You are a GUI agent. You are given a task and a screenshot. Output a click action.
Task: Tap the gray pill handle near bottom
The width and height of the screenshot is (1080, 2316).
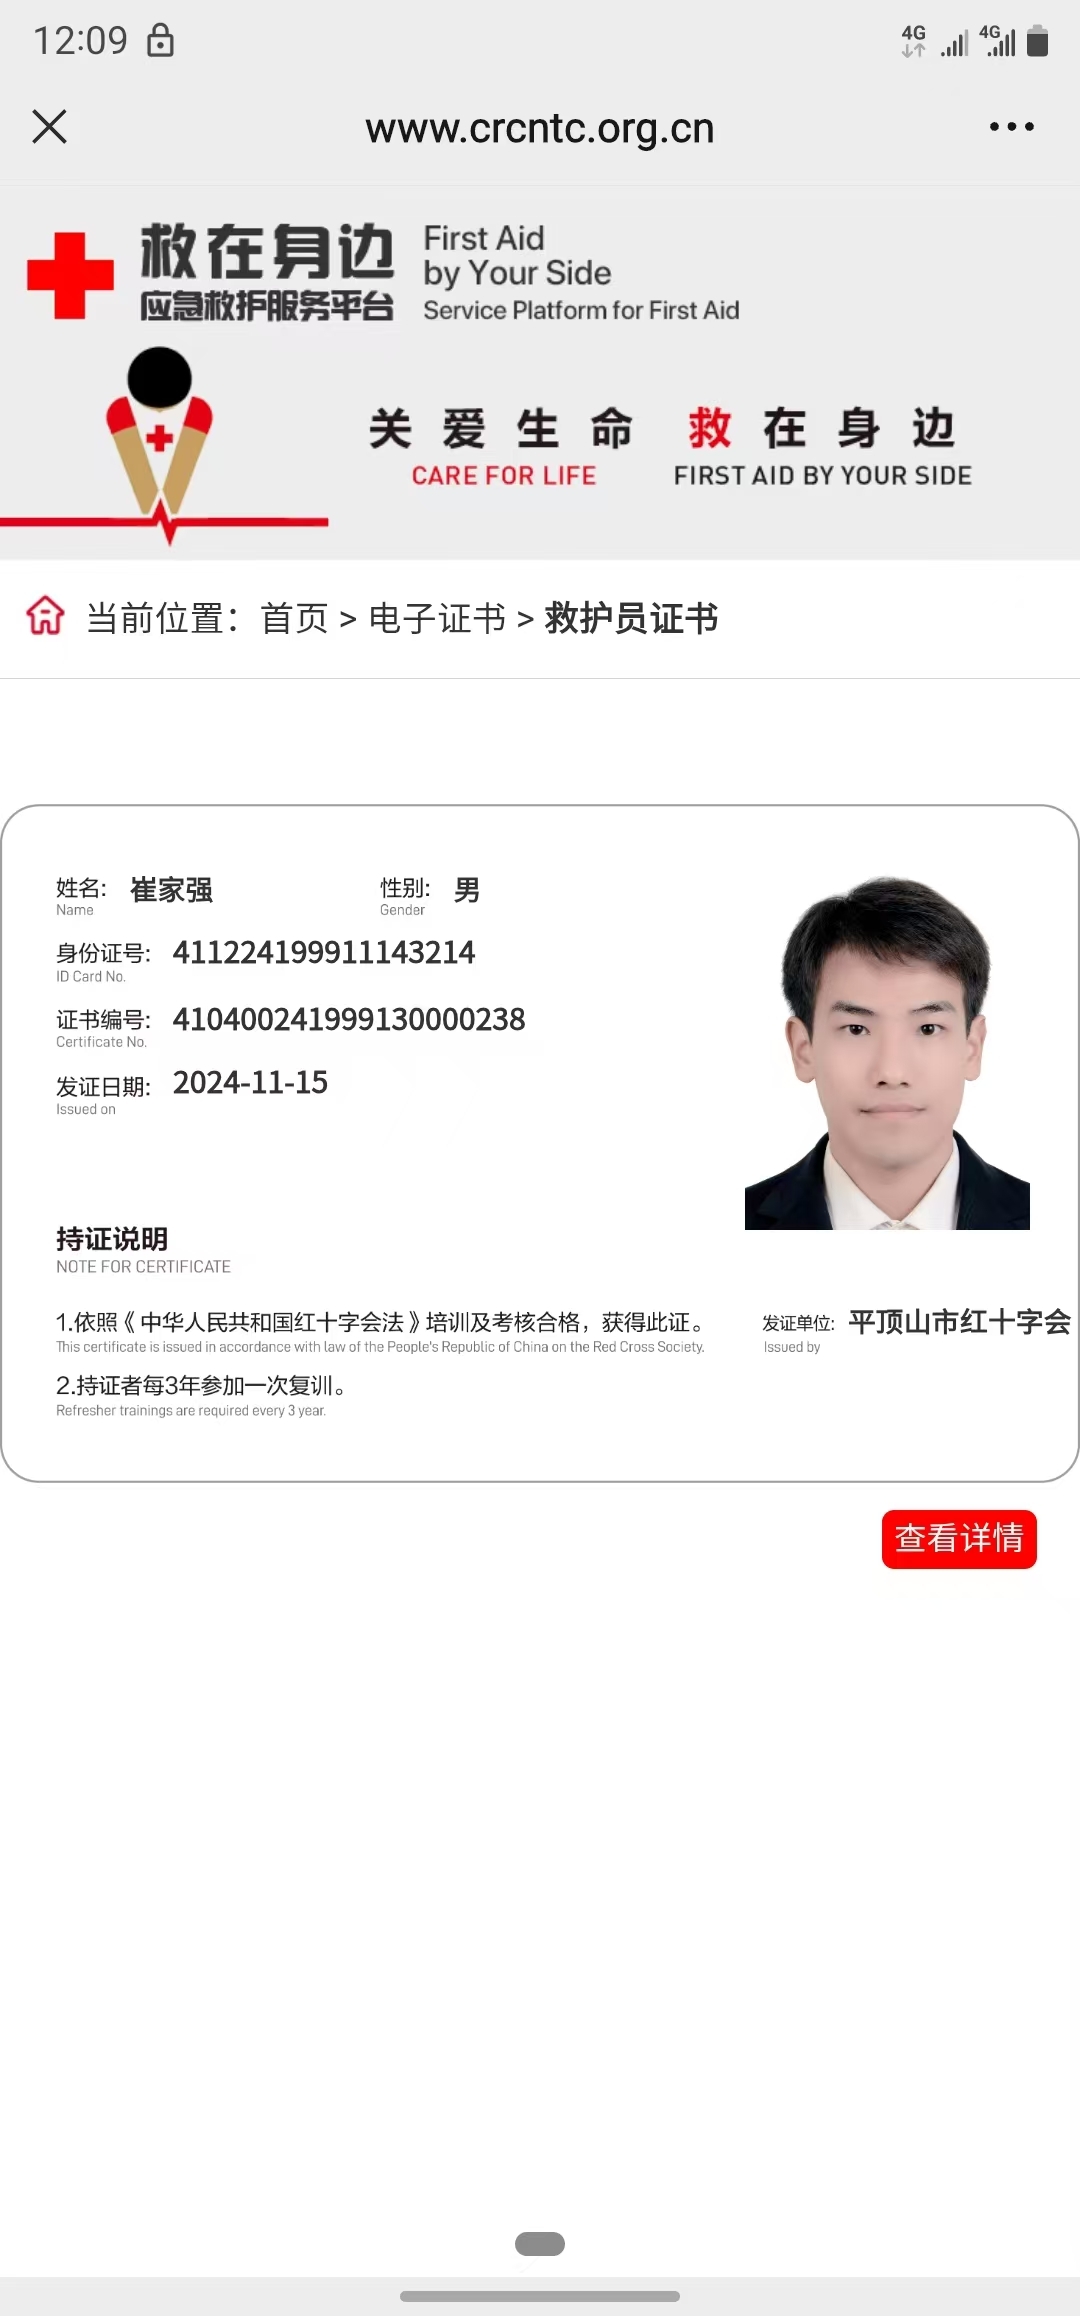tap(540, 2244)
